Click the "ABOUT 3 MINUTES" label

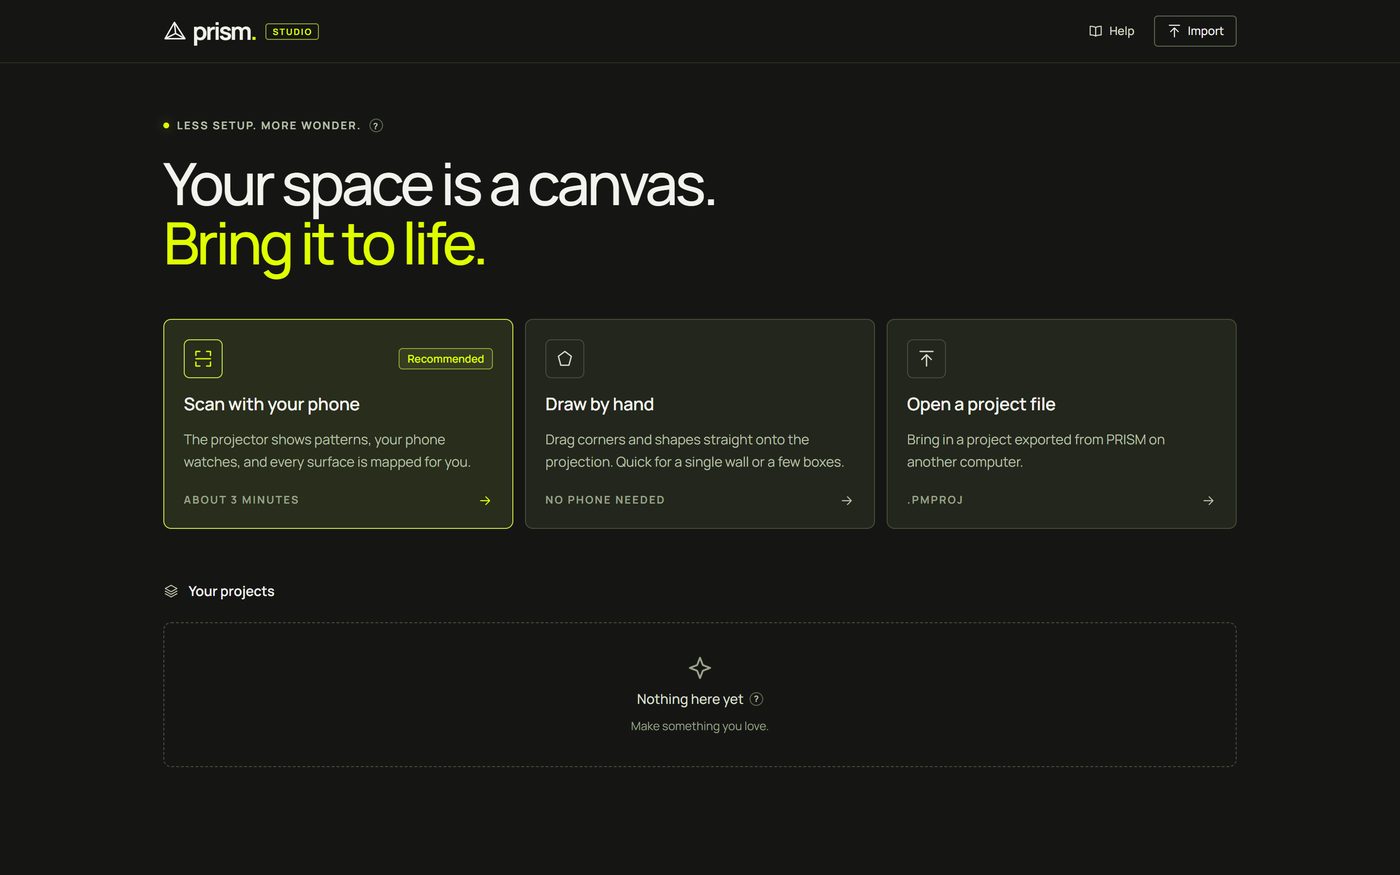pyautogui.click(x=241, y=500)
